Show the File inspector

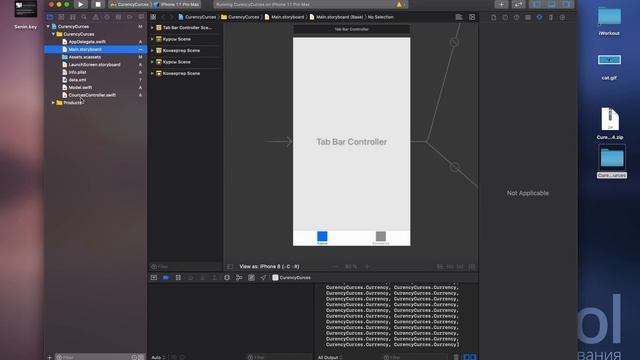pos(493,18)
